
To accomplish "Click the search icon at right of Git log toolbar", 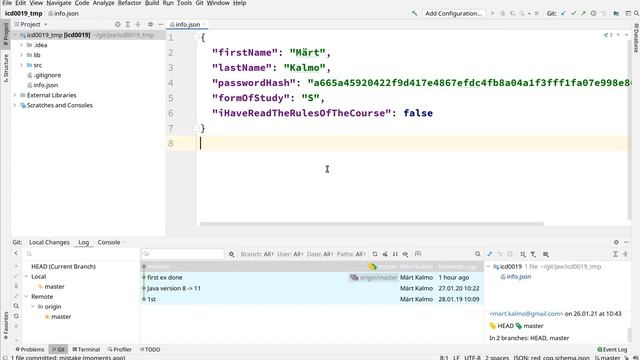I will point(478,254).
